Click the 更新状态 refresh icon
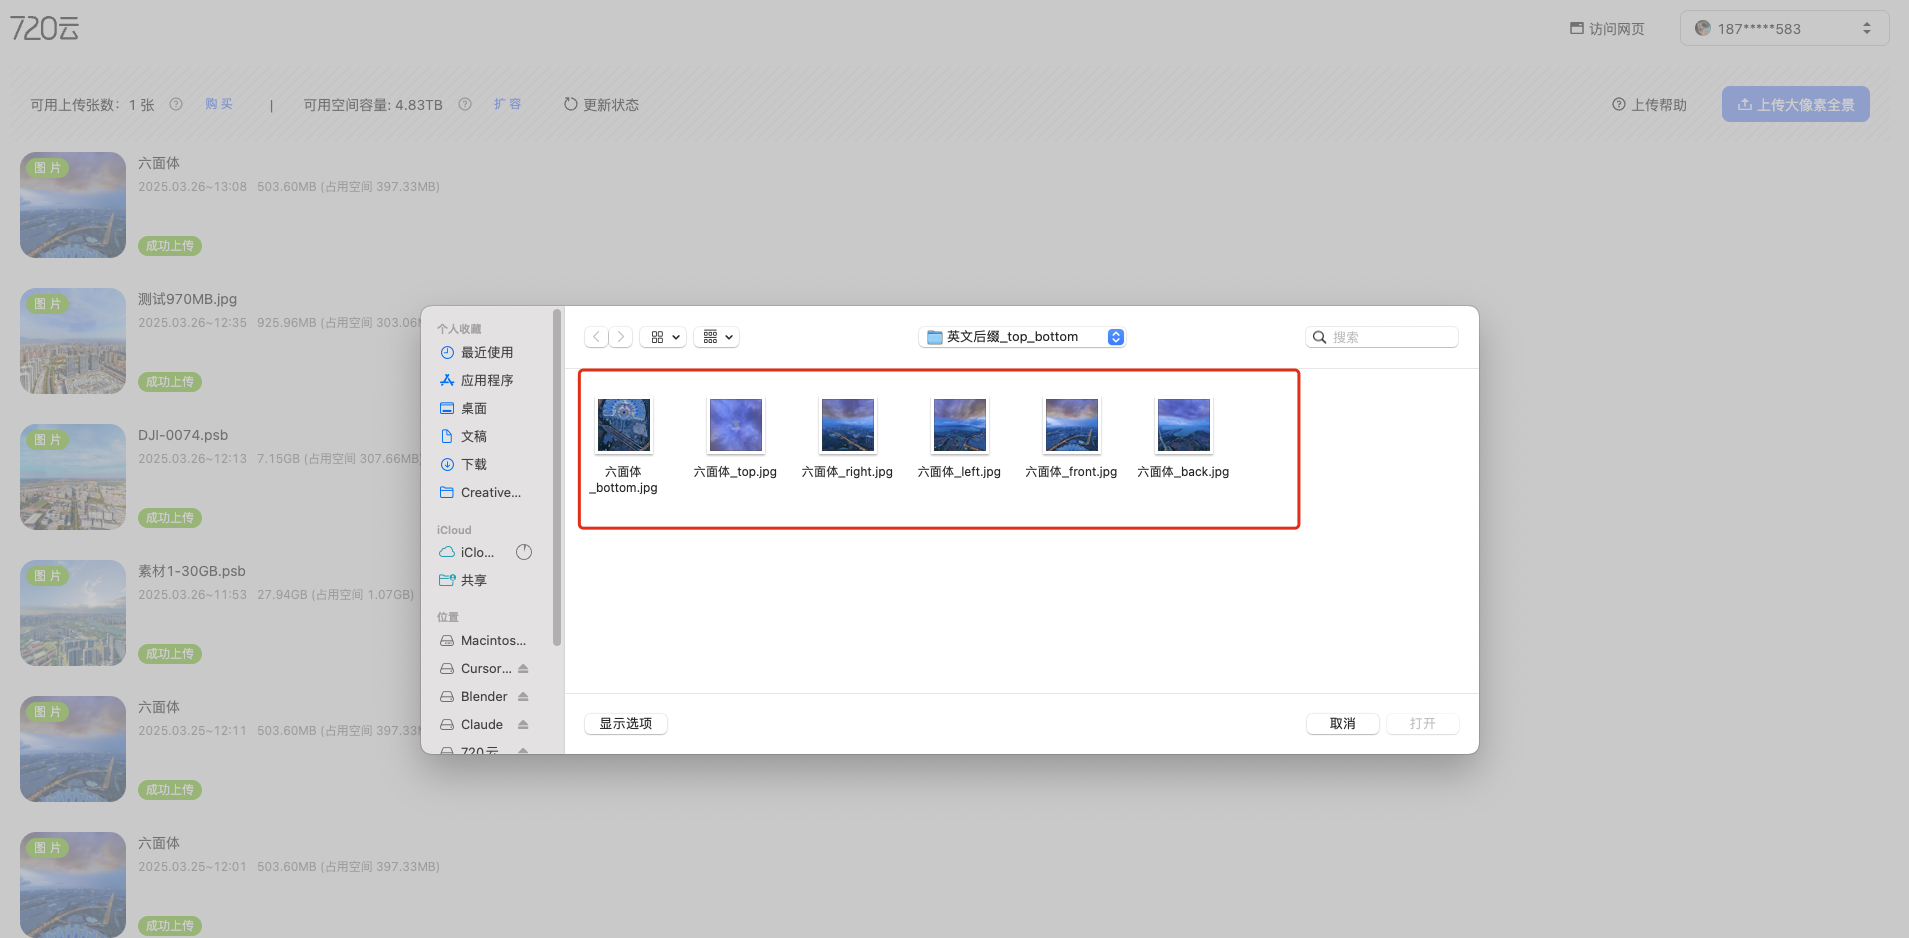1909x938 pixels. pos(570,104)
